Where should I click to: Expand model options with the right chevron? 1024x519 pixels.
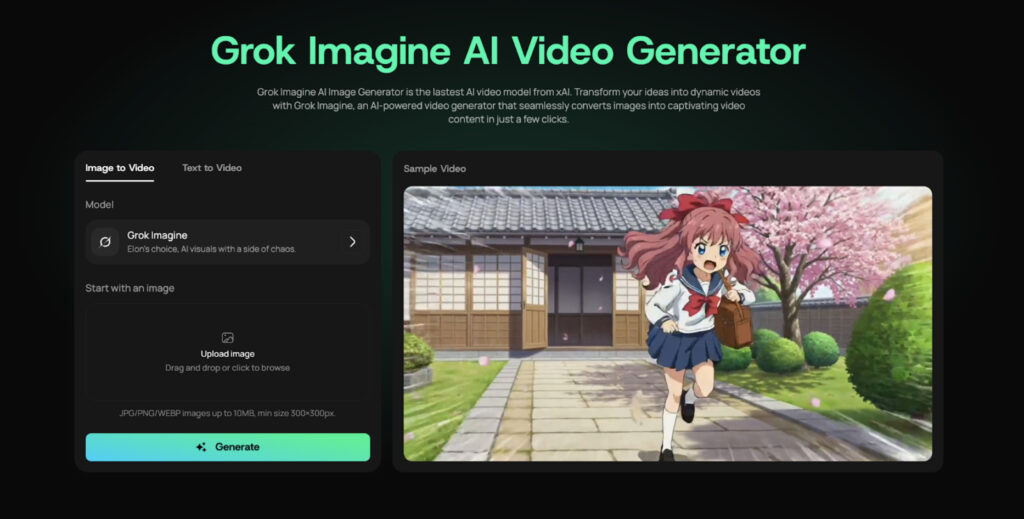click(x=352, y=242)
